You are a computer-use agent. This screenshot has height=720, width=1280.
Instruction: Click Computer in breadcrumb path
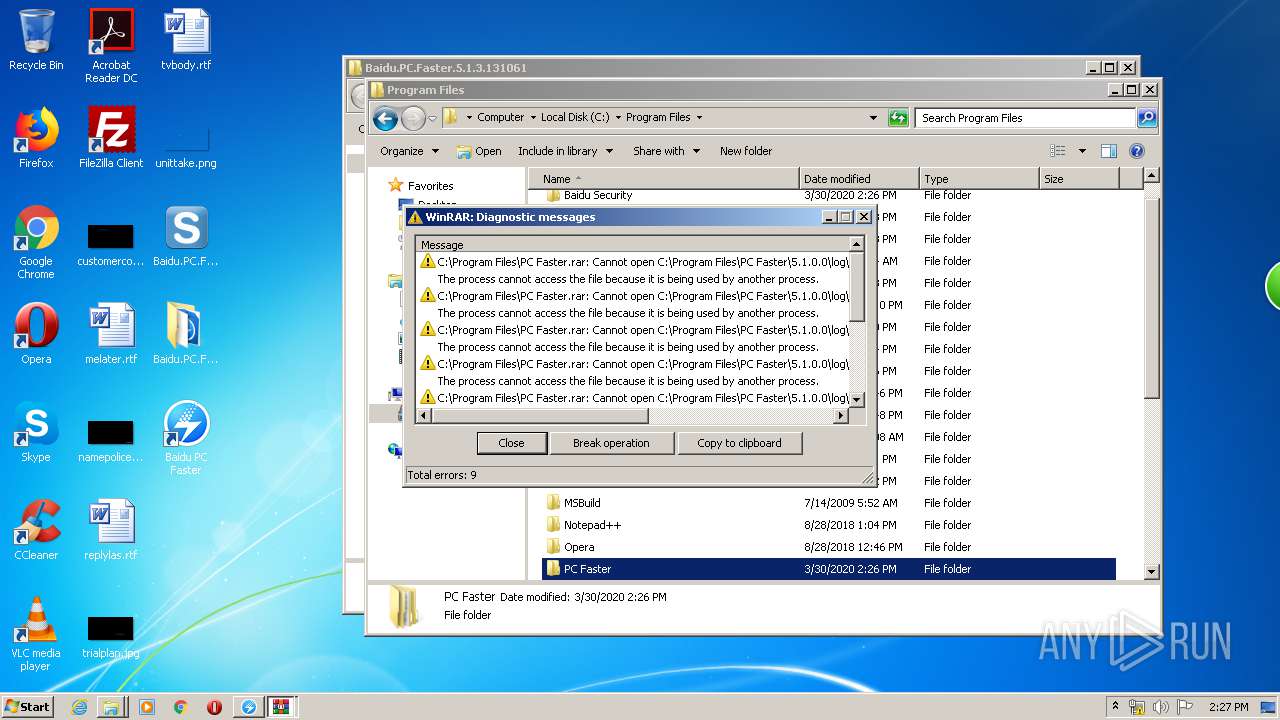tap(500, 117)
